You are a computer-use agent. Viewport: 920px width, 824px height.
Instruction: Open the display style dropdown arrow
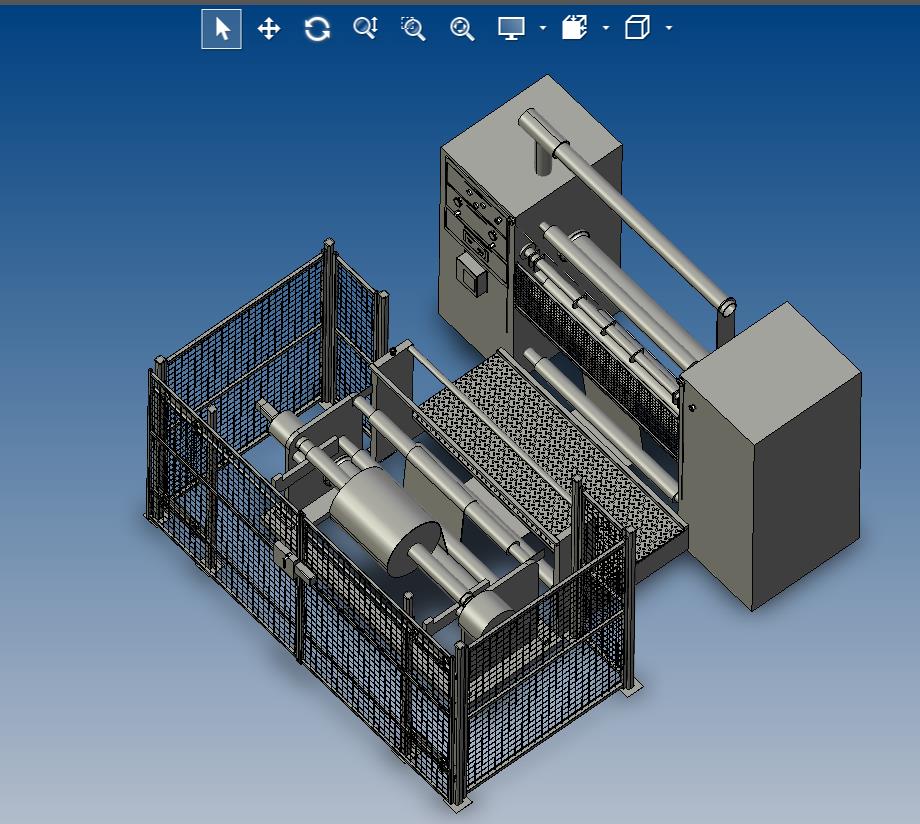click(543, 28)
